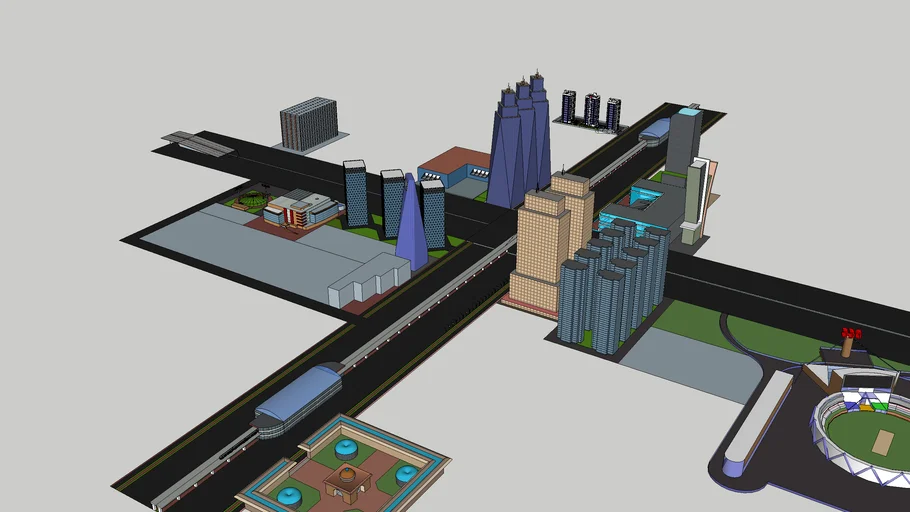
Task: Click the blue-roofed train station in the foreground
Action: (x=298, y=399)
